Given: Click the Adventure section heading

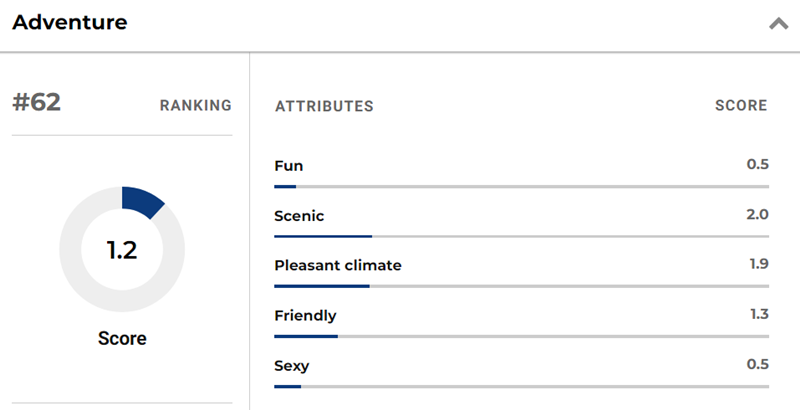Looking at the screenshot, I should (x=70, y=22).
